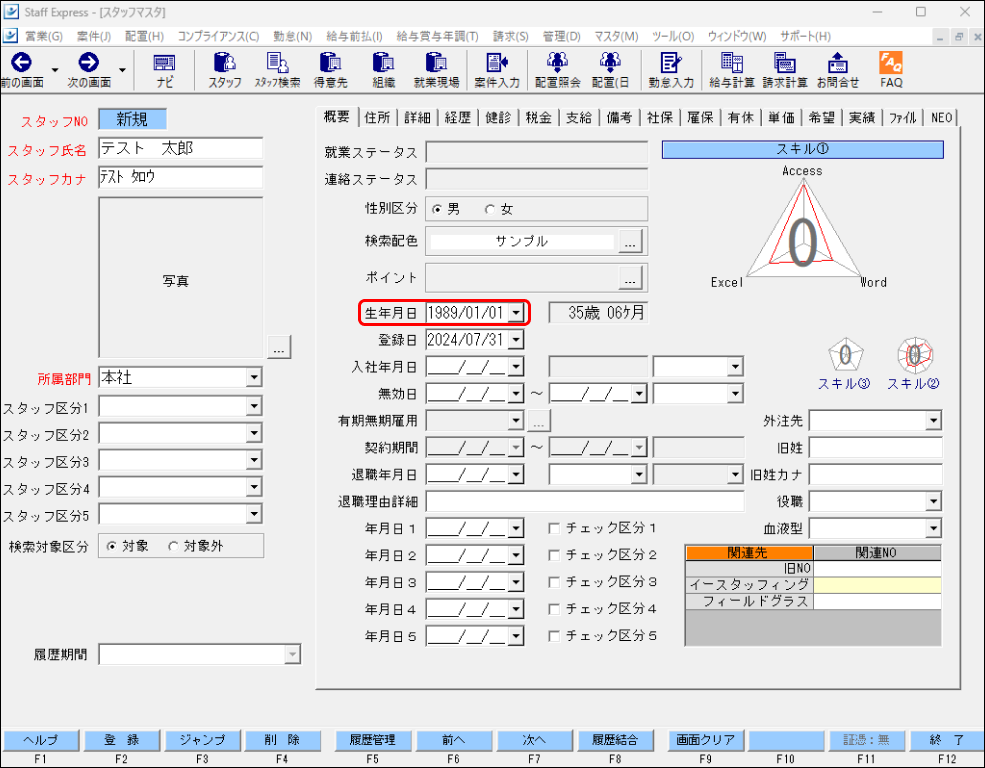Open history dropdown beside 前の画面 arrow
985x768 pixels.
(x=55, y=70)
